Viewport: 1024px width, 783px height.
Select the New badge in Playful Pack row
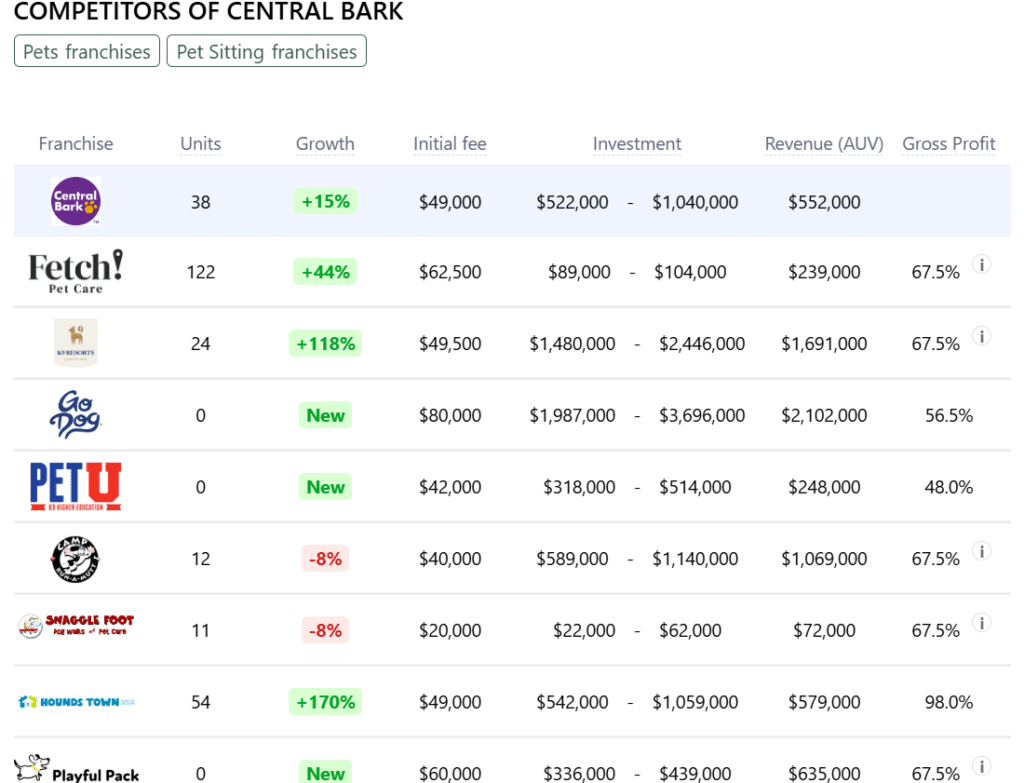tap(325, 773)
